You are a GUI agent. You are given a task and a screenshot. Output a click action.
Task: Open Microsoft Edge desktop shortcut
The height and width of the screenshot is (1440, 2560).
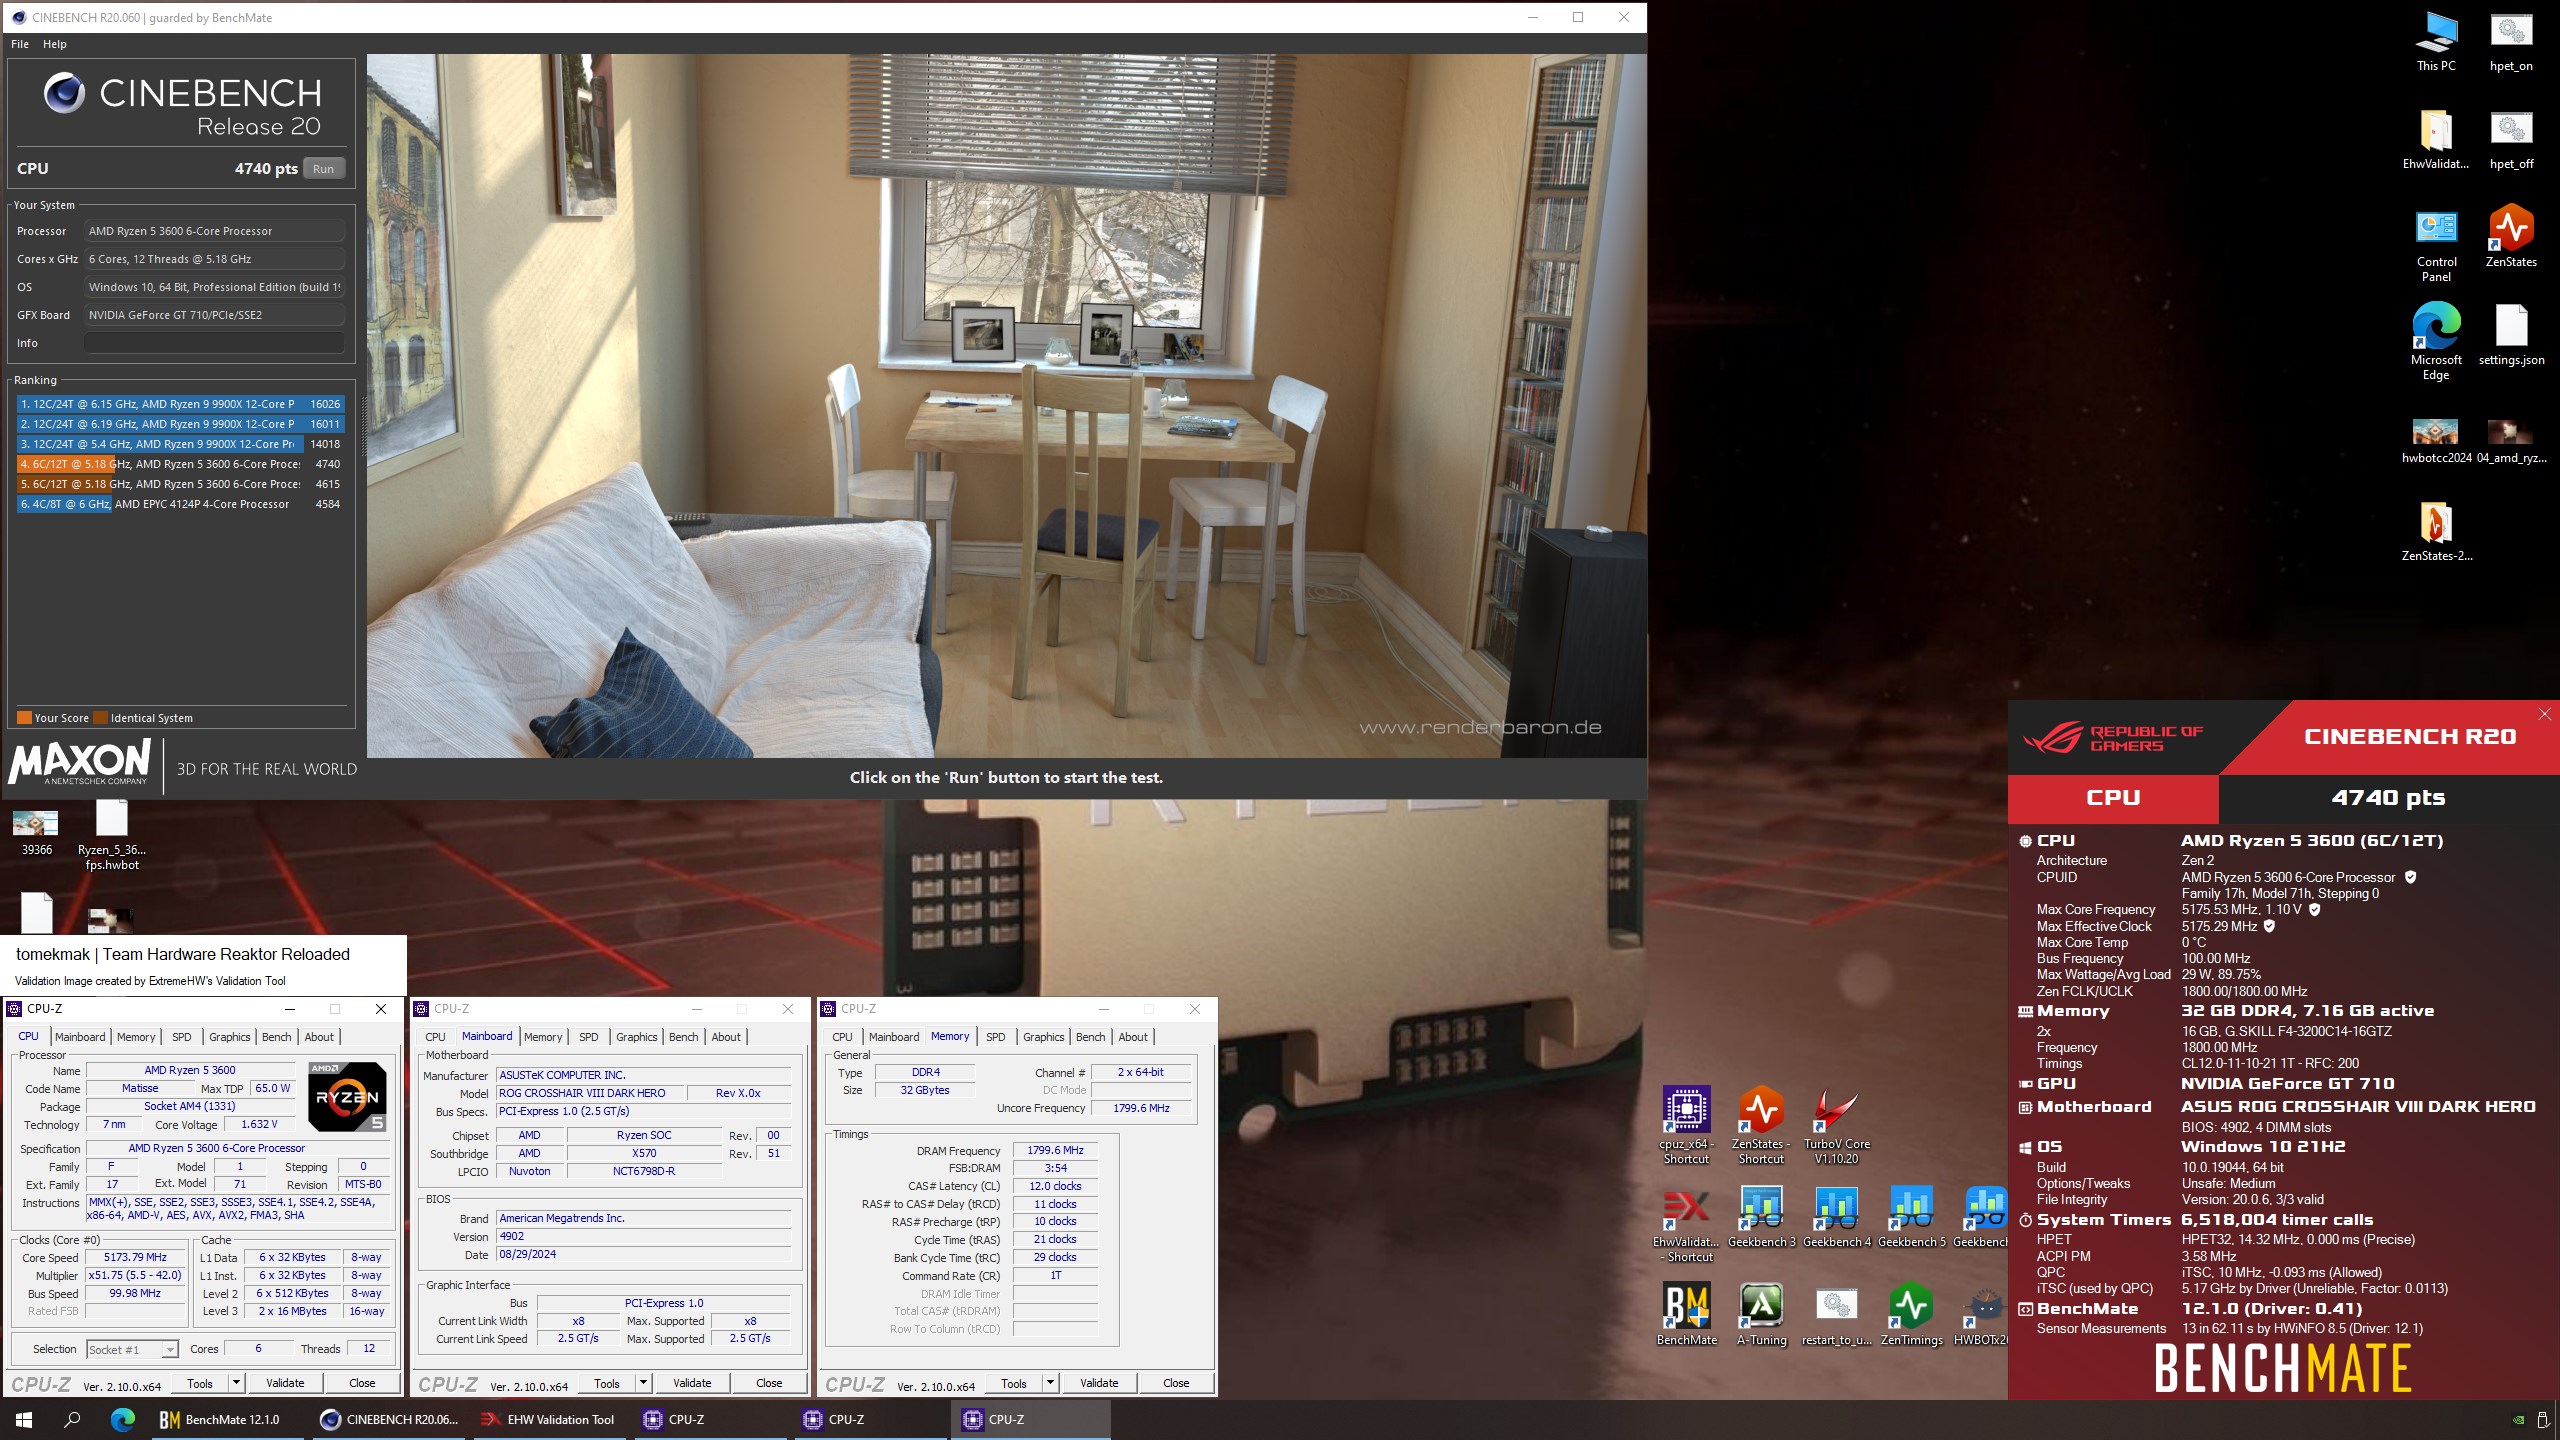(x=2435, y=342)
